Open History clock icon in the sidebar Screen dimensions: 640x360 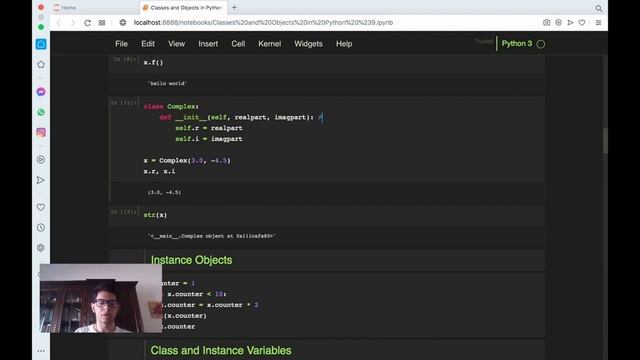click(x=41, y=227)
